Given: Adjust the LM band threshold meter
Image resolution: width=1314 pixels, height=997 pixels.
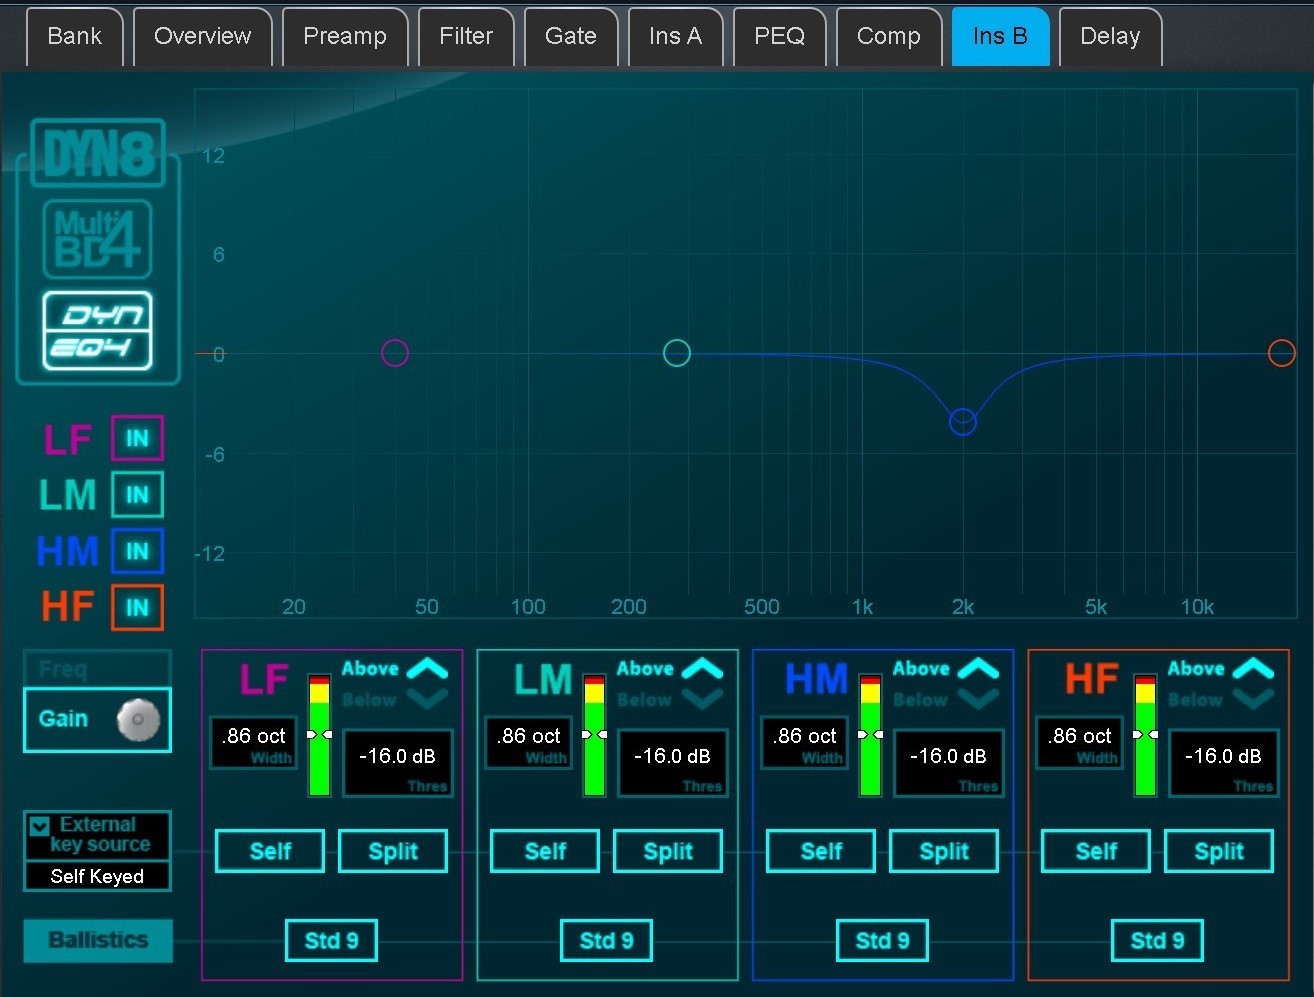Looking at the screenshot, I should tap(594, 735).
